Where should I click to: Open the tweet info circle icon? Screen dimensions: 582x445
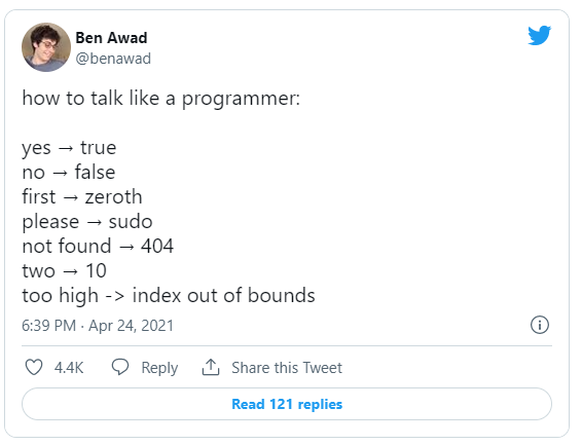539,325
